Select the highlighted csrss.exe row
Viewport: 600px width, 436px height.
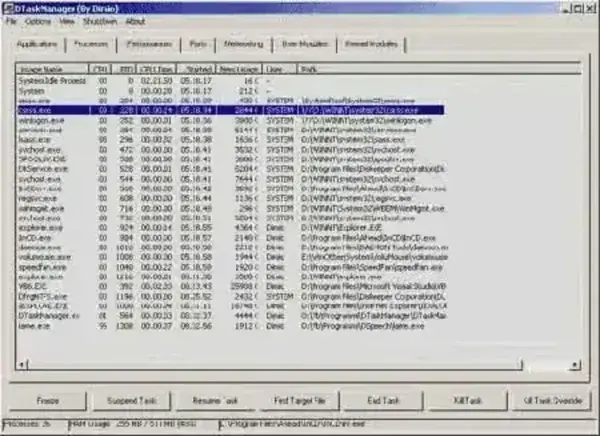(232, 110)
